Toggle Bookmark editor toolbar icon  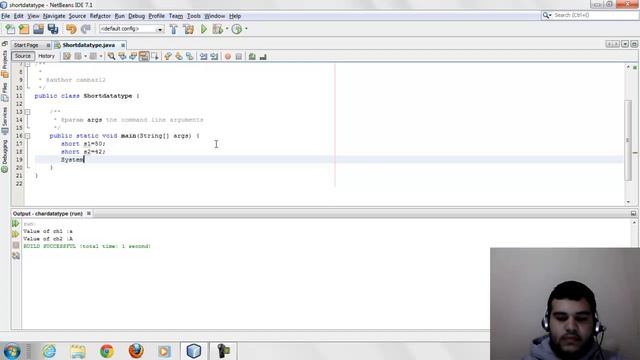(x=189, y=56)
